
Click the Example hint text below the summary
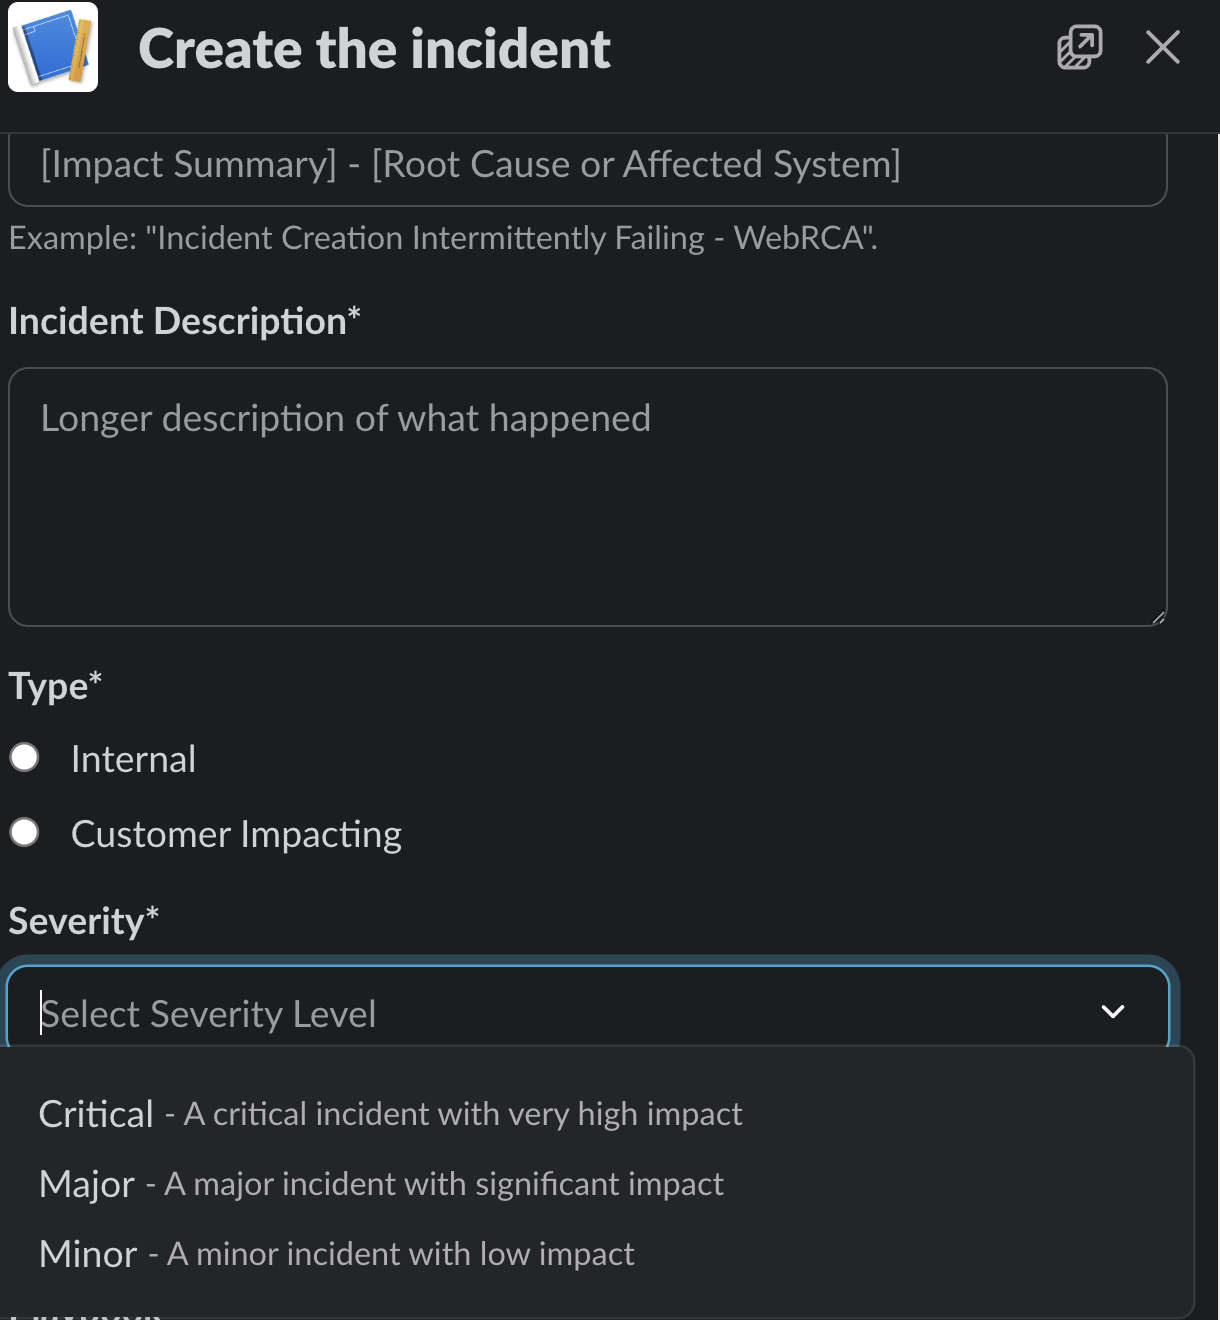click(442, 238)
